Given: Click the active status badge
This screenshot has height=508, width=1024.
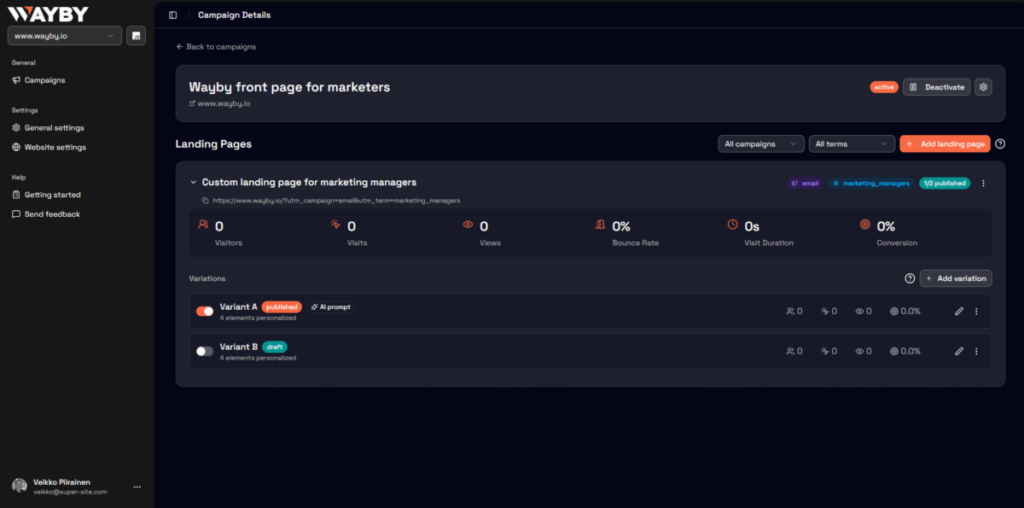Looking at the screenshot, I should [x=884, y=87].
